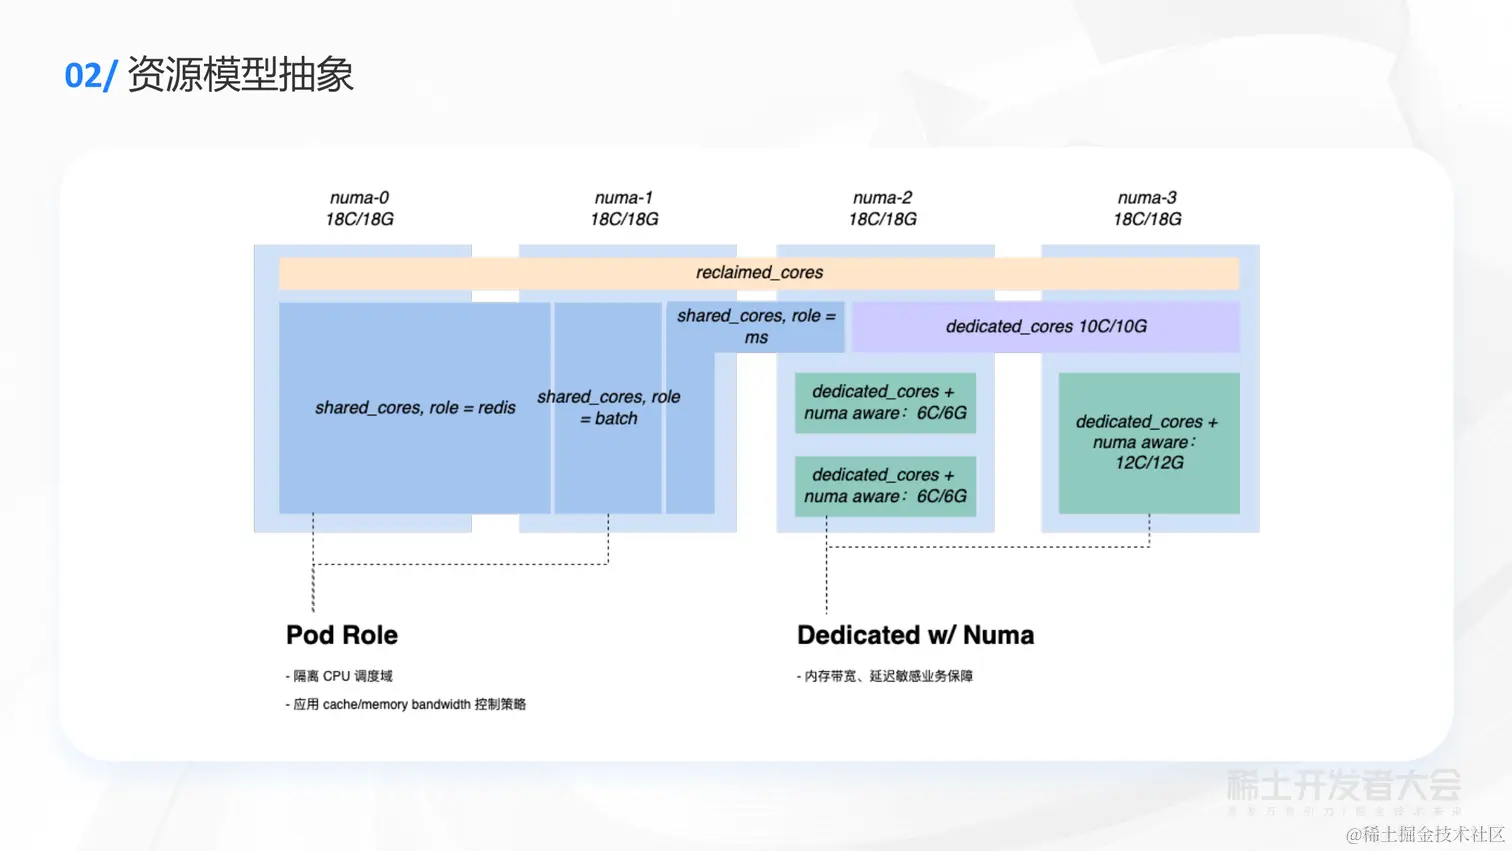
Task: Click the 02/ section number
Action: pos(91,76)
